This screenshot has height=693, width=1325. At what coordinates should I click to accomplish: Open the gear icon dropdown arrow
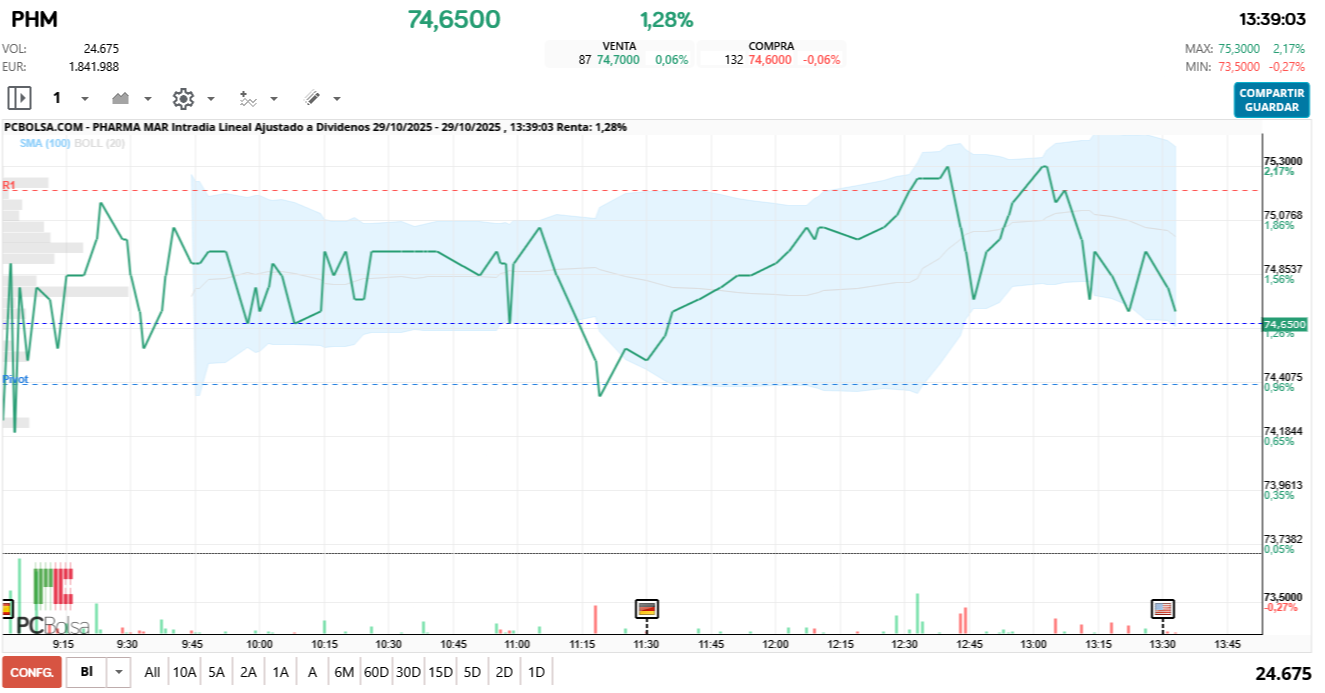pos(209,98)
